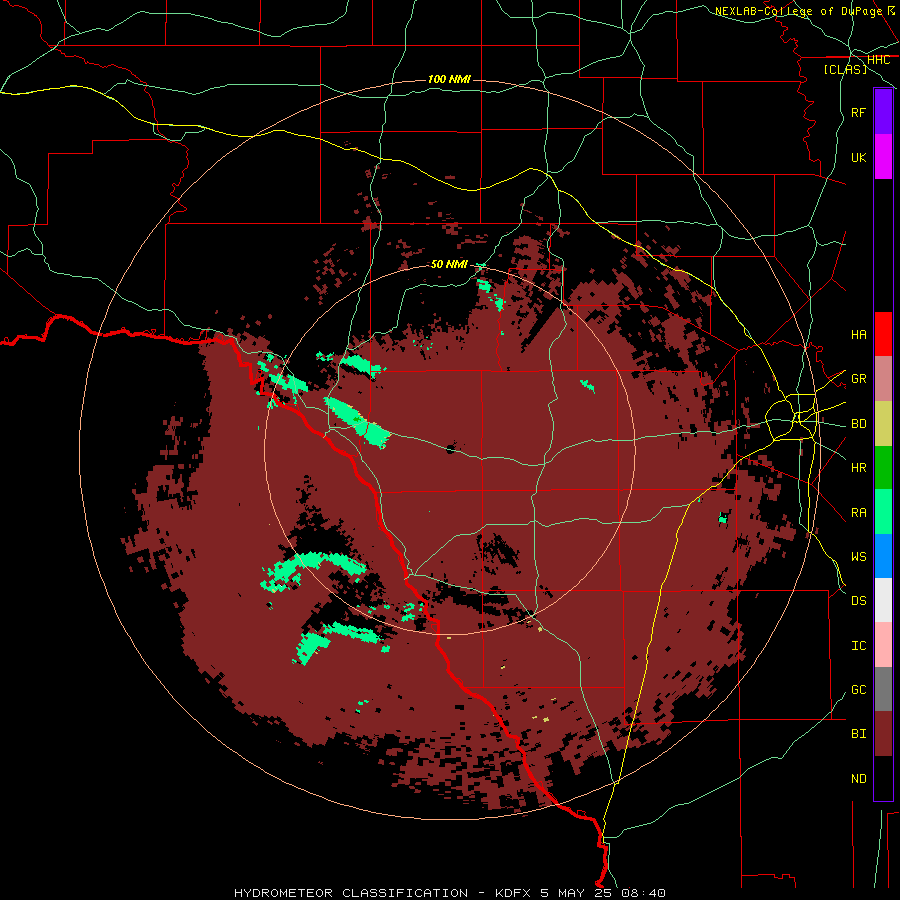The height and width of the screenshot is (900, 900).
Task: Click the HA legend label
Action: click(858, 334)
